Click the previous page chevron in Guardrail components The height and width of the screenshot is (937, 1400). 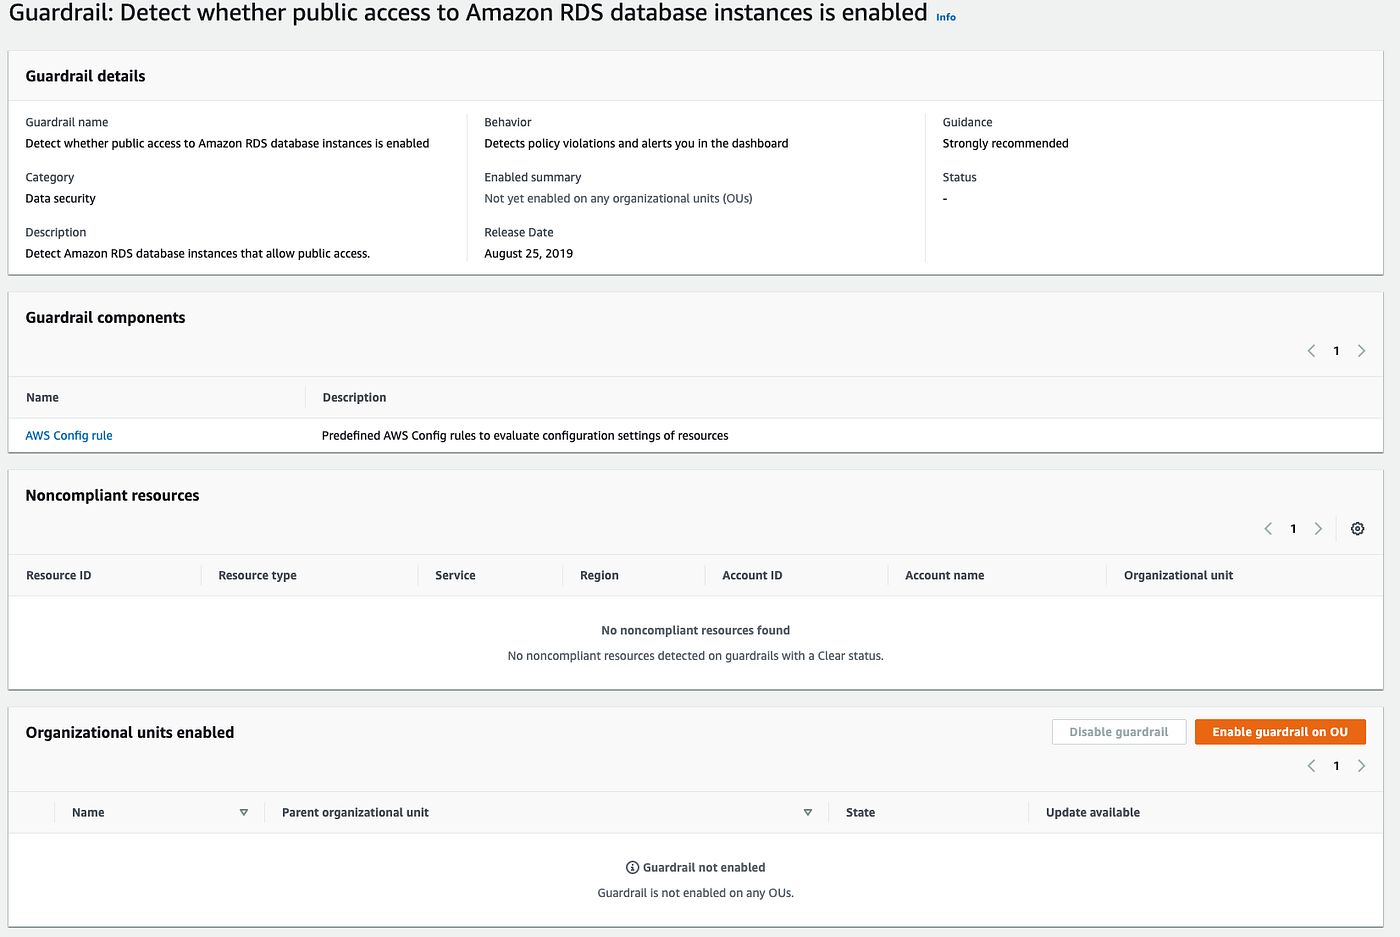(x=1311, y=351)
